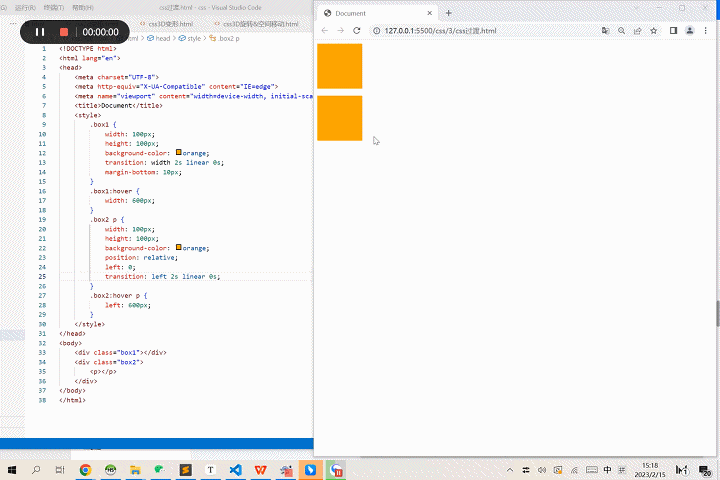This screenshot has height=480, width=720.
Task: Open Chrome's three-dot menu
Action: (706, 31)
